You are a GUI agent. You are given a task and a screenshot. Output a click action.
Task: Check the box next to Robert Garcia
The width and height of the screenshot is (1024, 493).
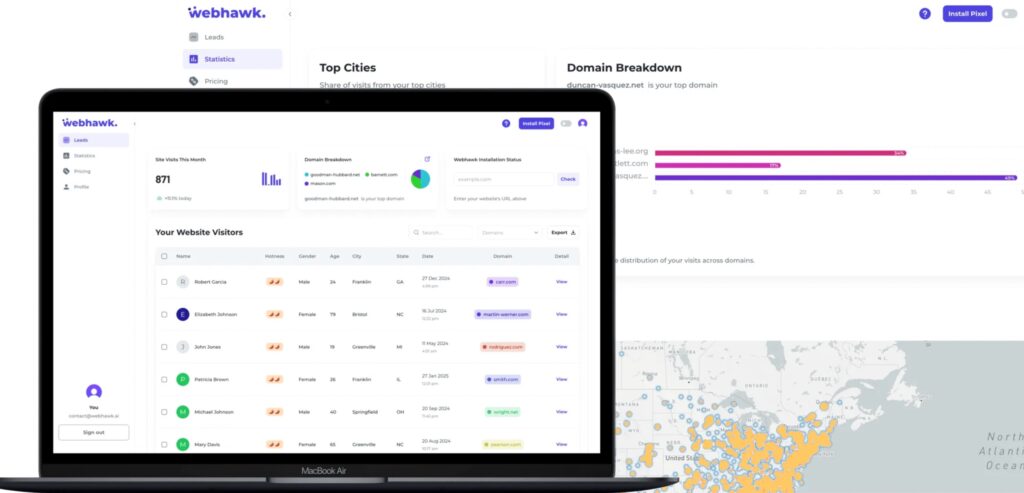pyautogui.click(x=164, y=282)
